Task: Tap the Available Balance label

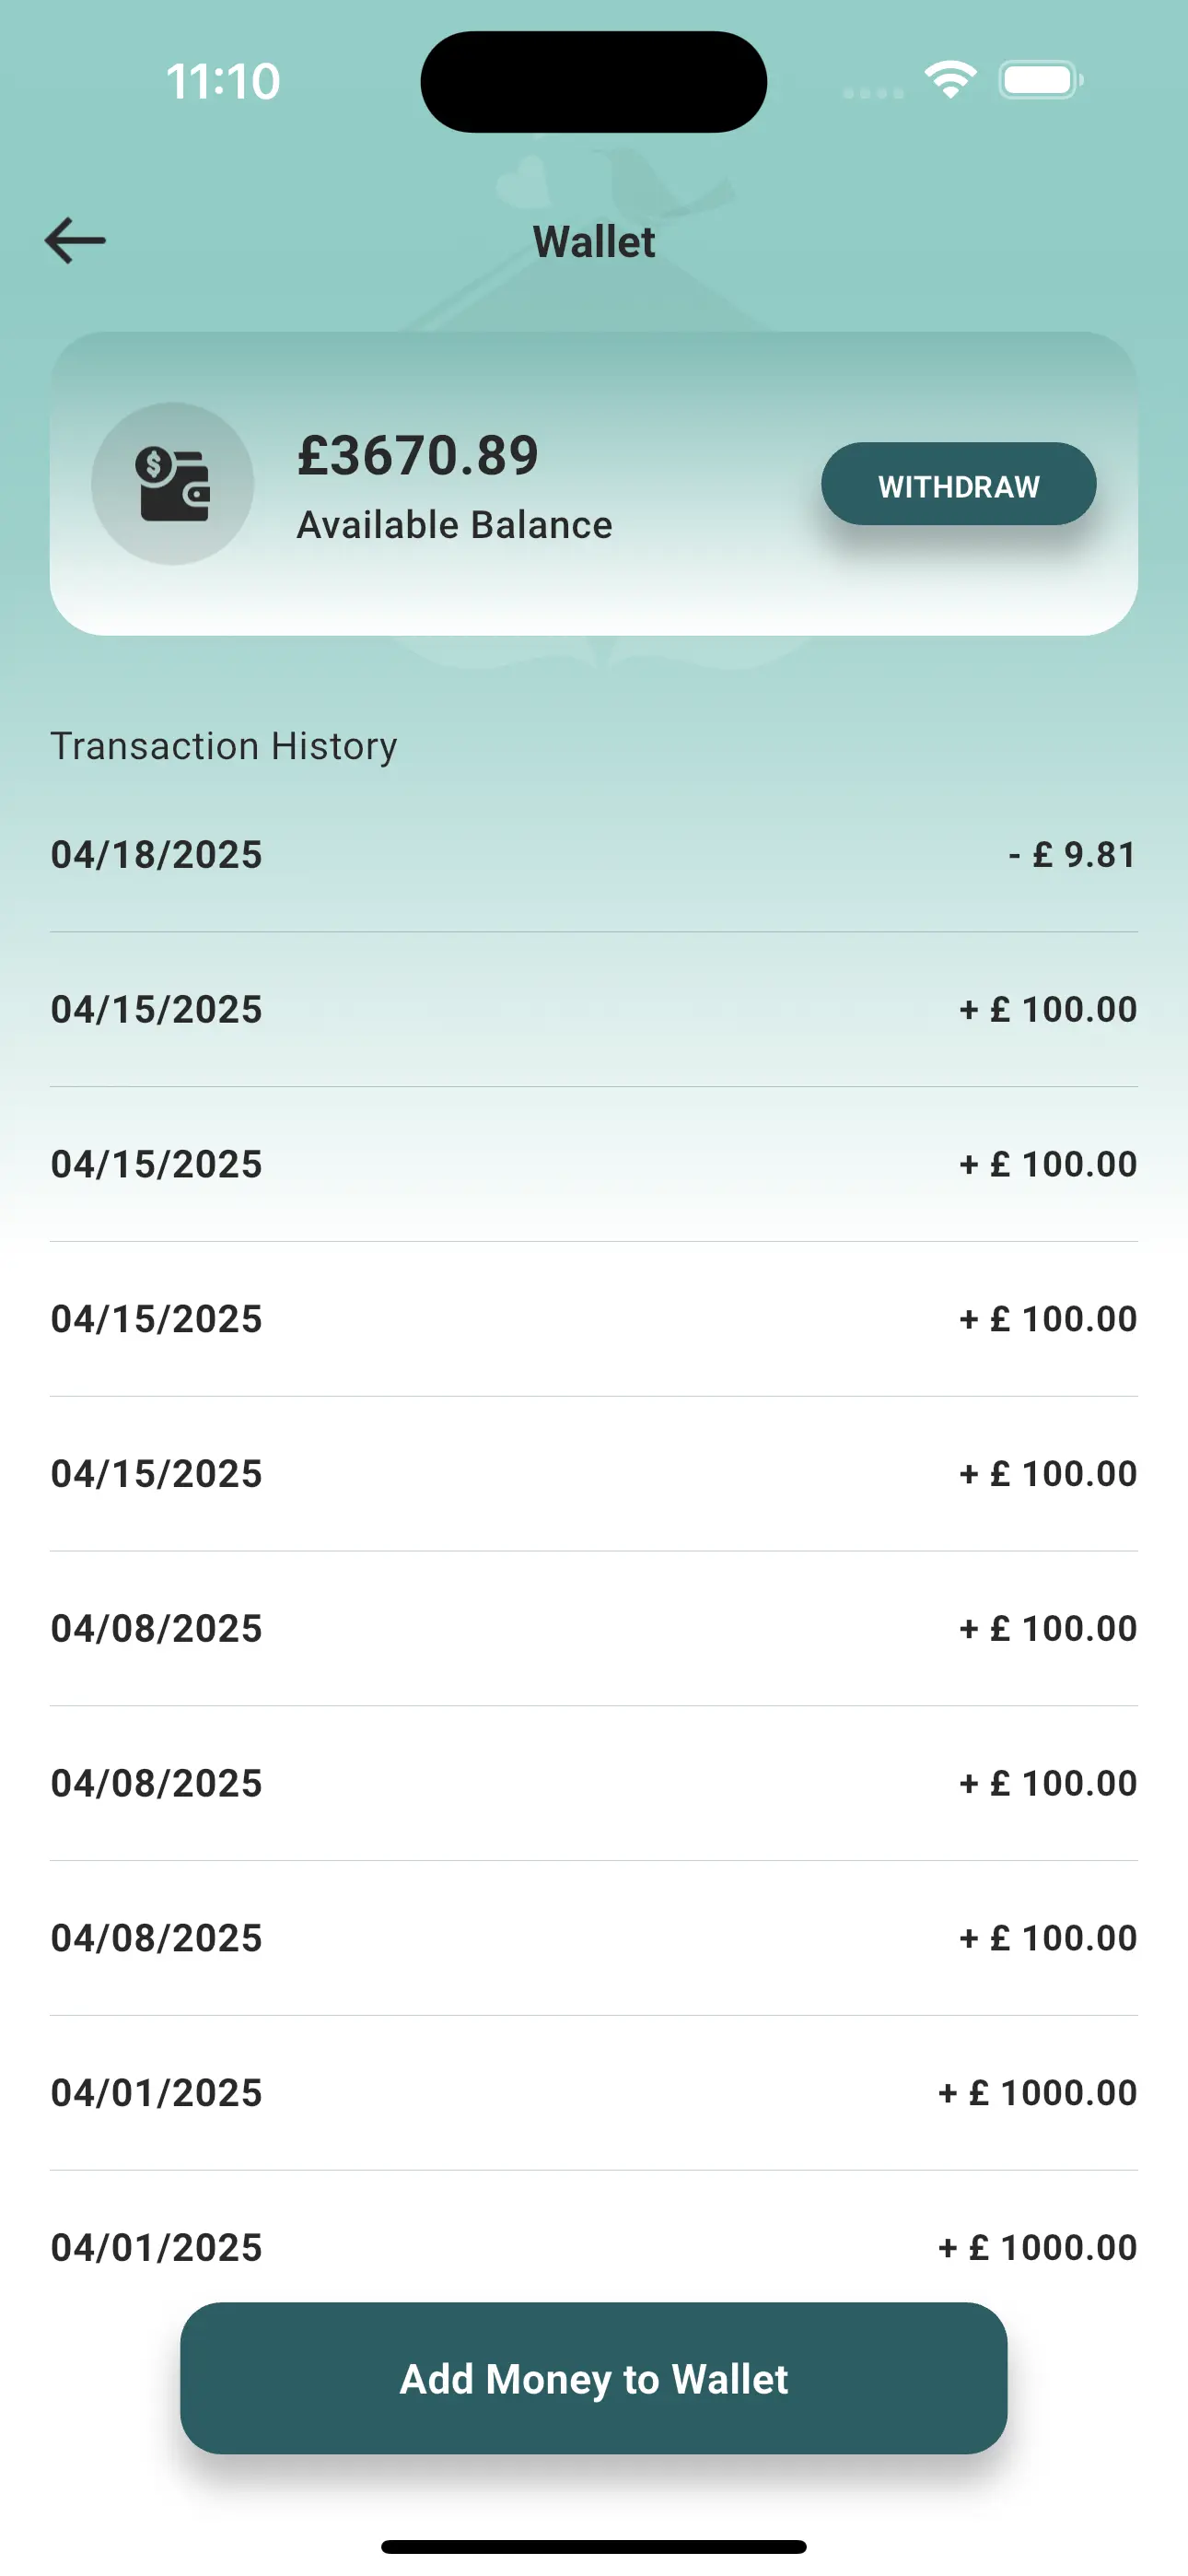Action: tap(454, 526)
